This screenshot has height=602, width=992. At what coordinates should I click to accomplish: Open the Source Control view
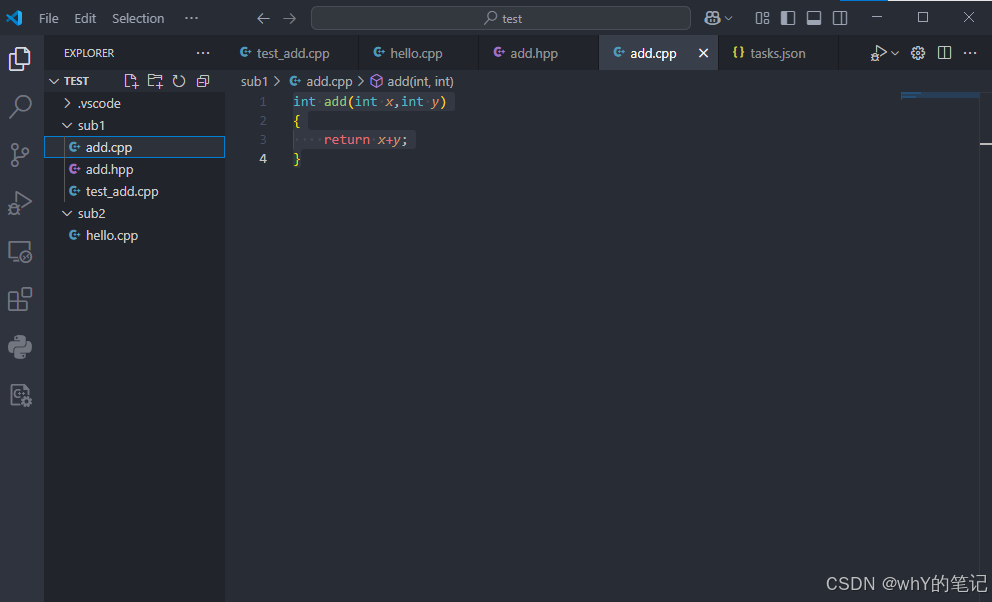coord(20,155)
